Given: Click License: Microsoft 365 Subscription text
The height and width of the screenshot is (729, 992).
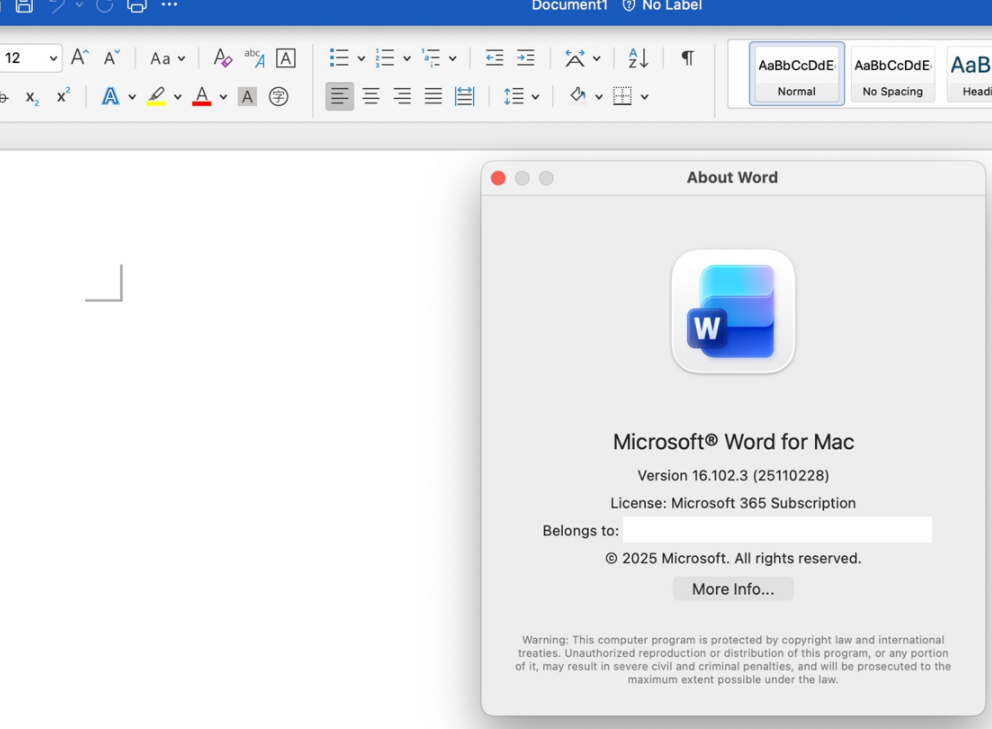Looking at the screenshot, I should coord(733,503).
